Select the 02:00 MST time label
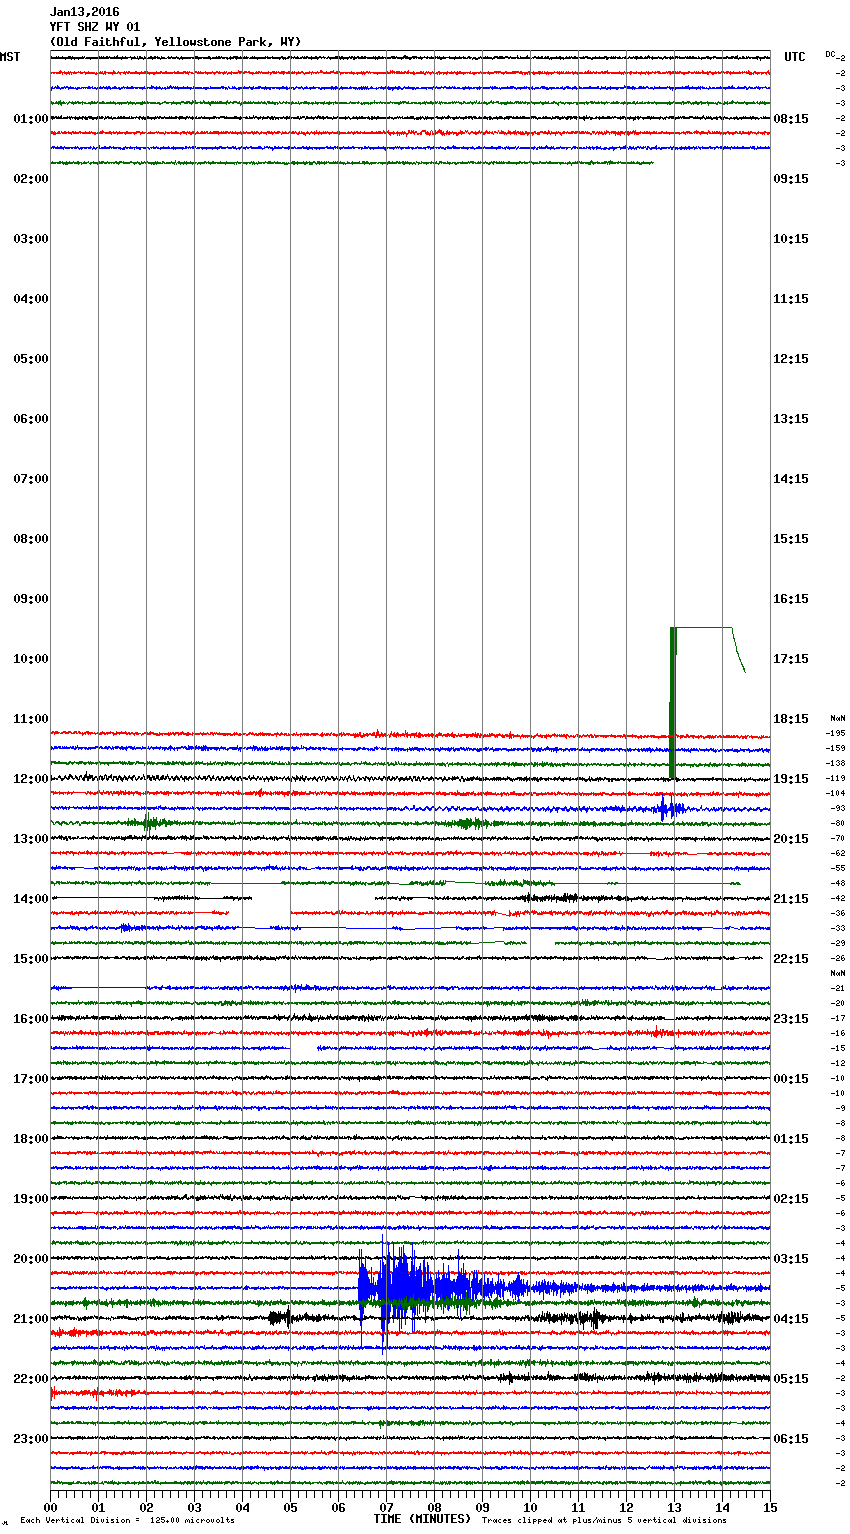The image size is (850, 1534). (x=31, y=179)
